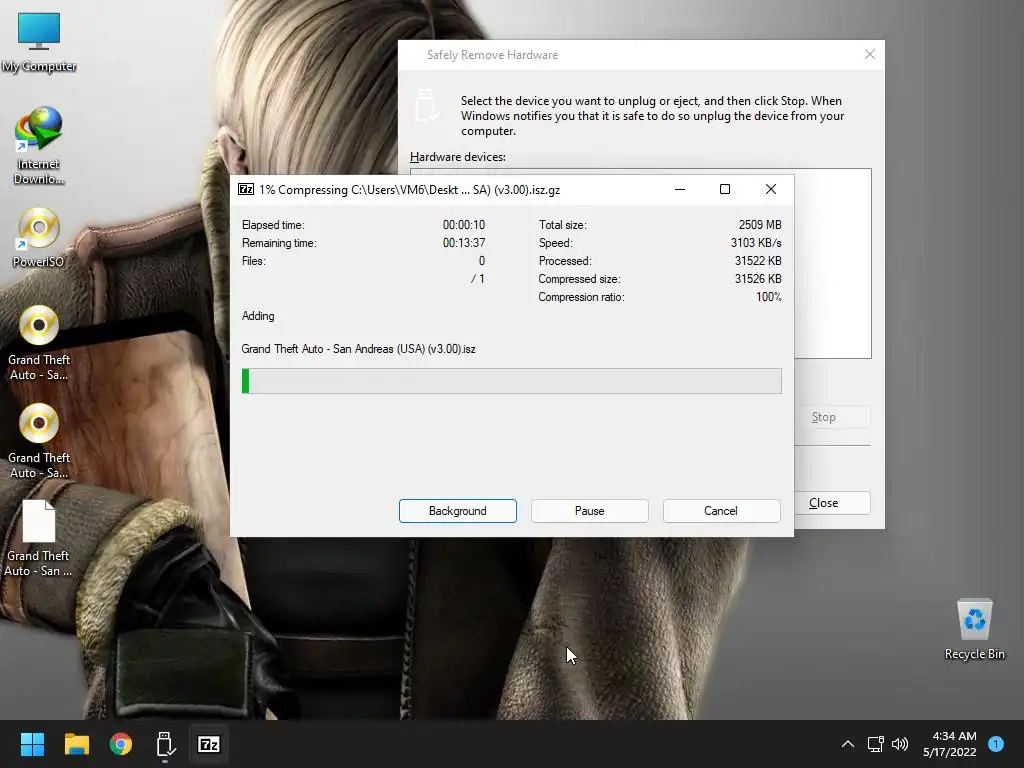Click the Safely Remove Hardware taskbar icon
1024x768 pixels.
[x=165, y=744]
